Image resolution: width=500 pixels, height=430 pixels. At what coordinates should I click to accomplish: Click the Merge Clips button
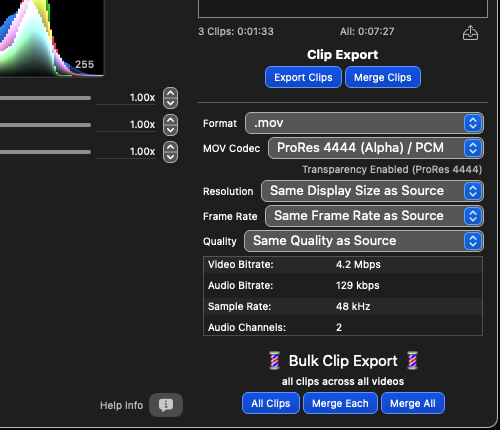[x=383, y=77]
